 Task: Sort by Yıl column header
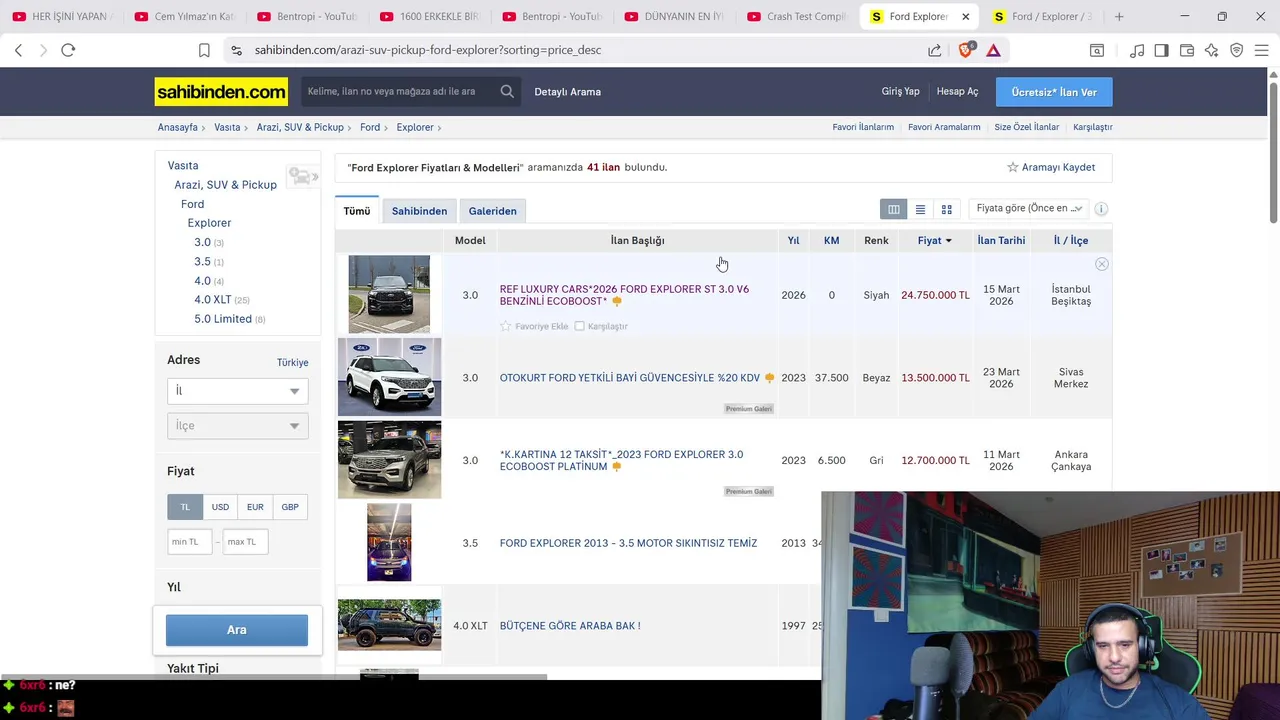point(793,241)
